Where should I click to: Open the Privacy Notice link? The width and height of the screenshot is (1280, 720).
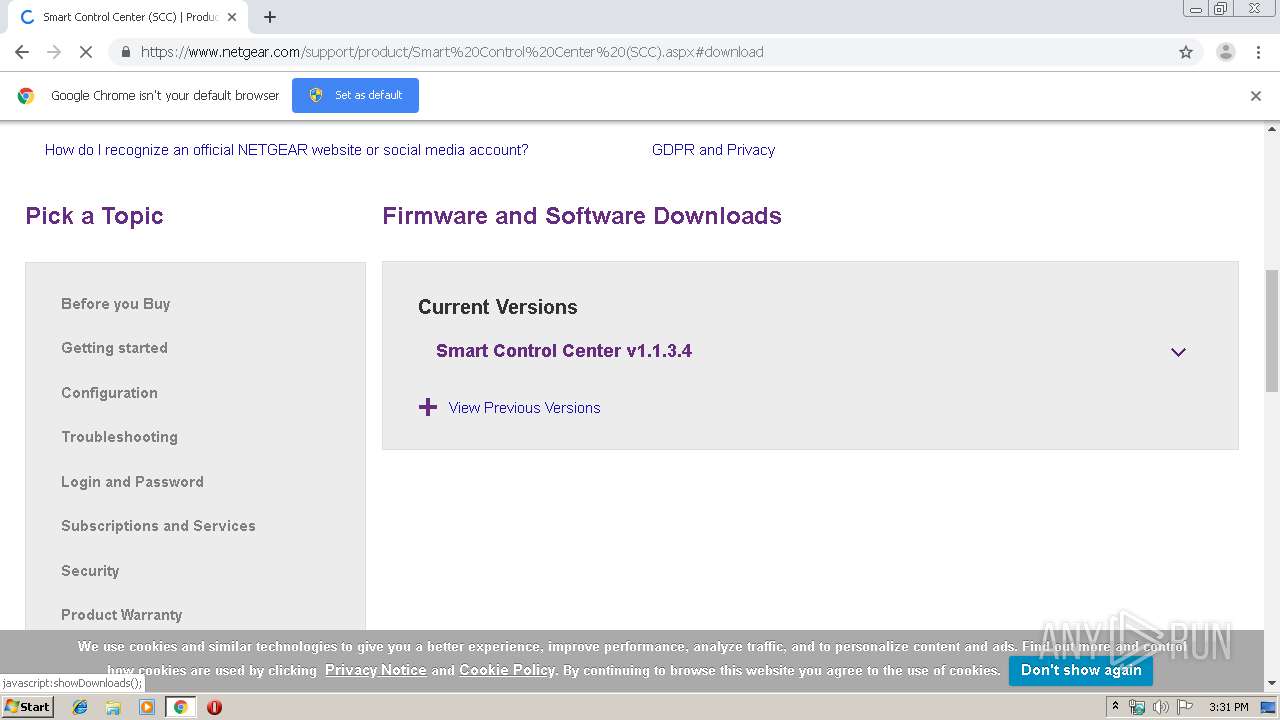376,670
